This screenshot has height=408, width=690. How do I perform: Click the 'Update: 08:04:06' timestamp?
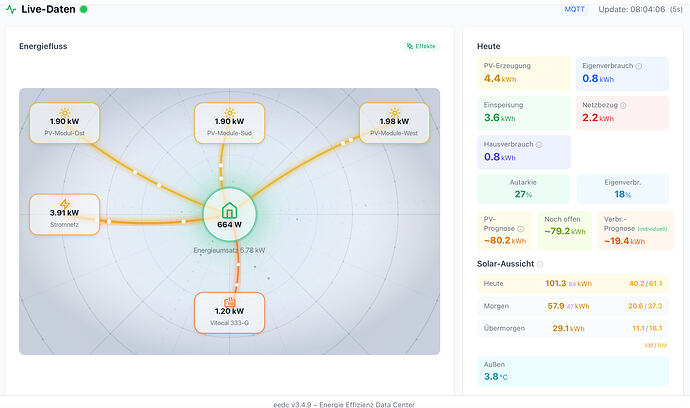631,9
